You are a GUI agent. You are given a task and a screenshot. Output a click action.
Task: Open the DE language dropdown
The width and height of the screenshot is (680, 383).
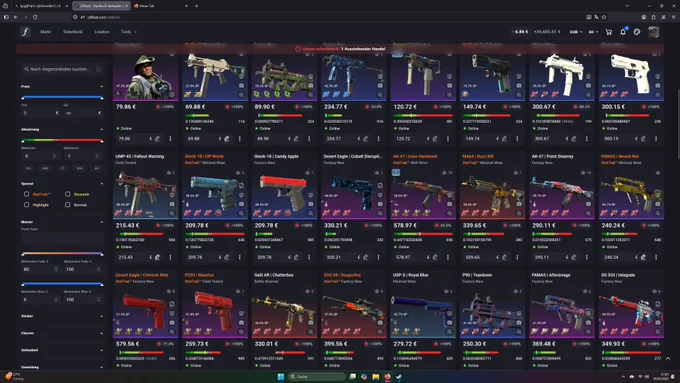pos(593,32)
